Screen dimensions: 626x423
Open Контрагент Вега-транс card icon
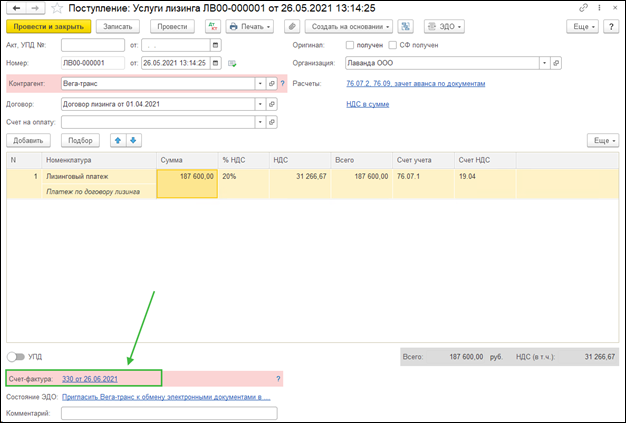pyautogui.click(x=271, y=83)
